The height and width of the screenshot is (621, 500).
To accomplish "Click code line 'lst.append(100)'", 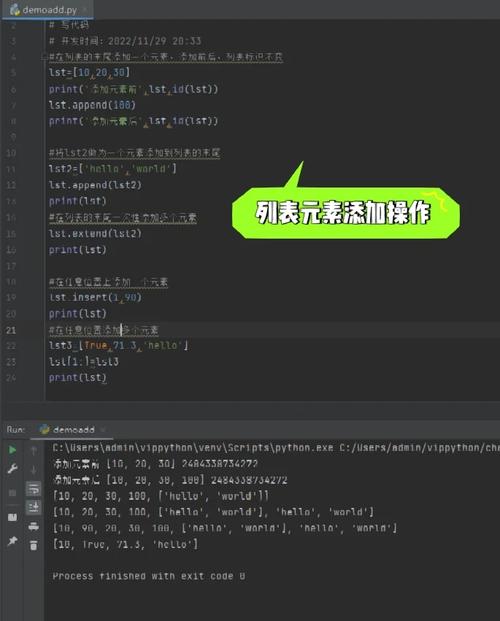I will pyautogui.click(x=92, y=105).
